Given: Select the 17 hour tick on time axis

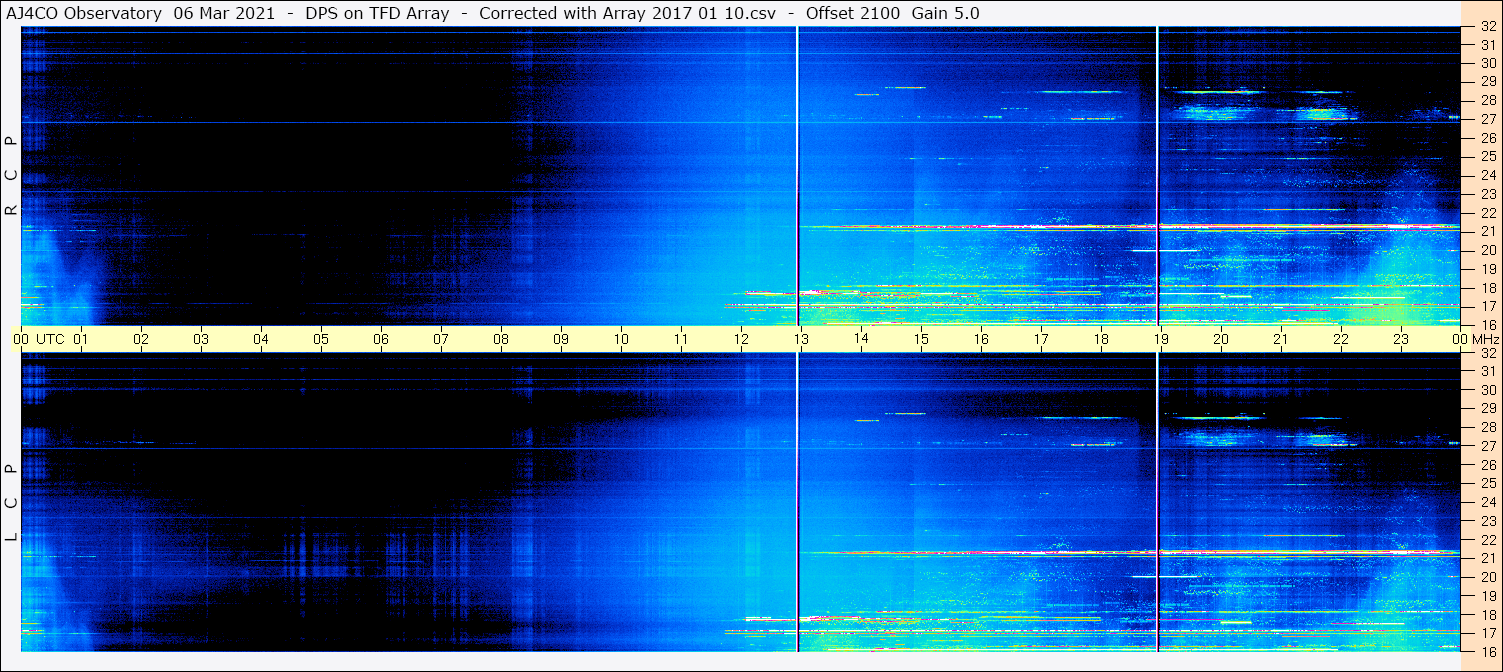Looking at the screenshot, I should 1041,339.
